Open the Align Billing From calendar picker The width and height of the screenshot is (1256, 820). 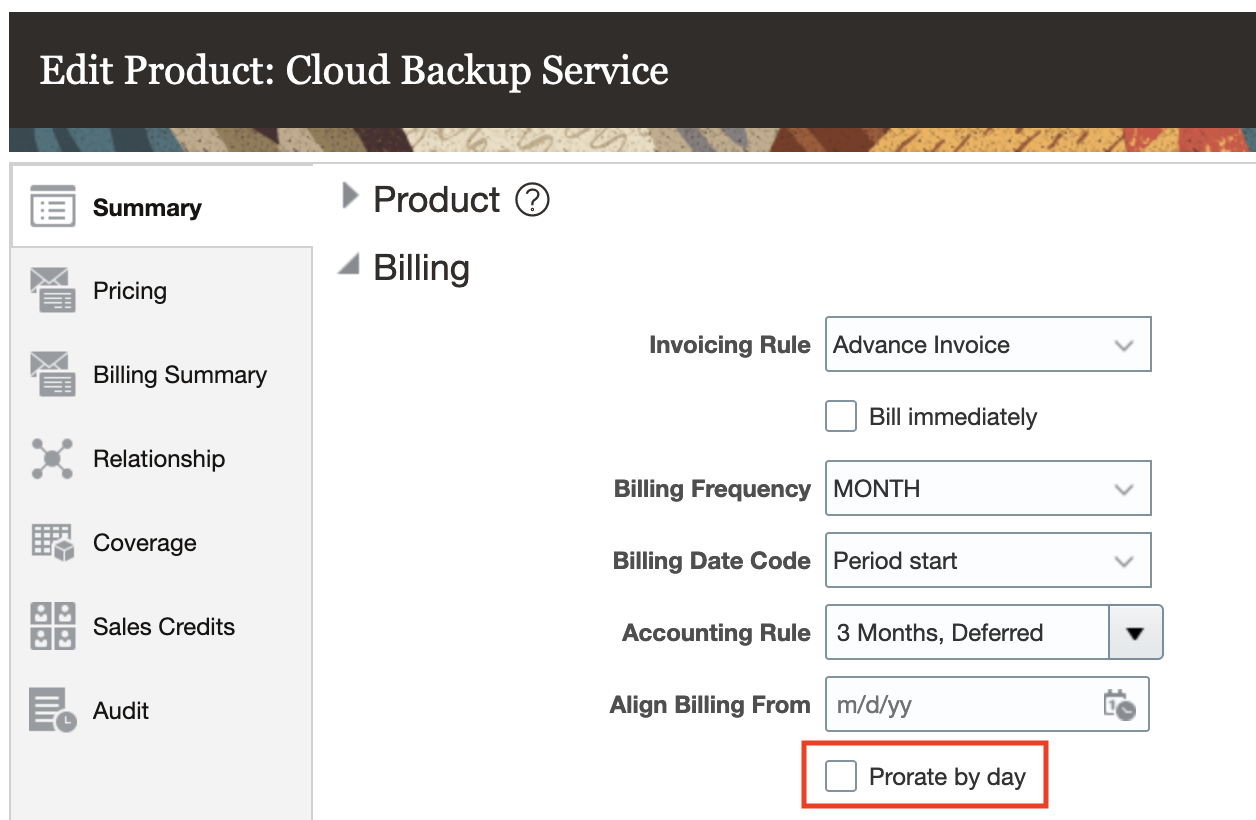pyautogui.click(x=1119, y=705)
